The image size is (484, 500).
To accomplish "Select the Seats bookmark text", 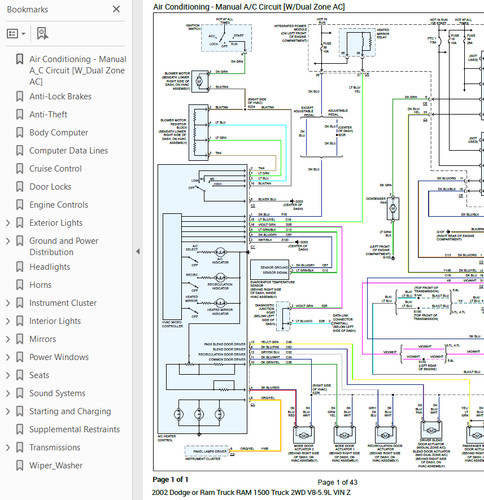I will click(x=39, y=375).
